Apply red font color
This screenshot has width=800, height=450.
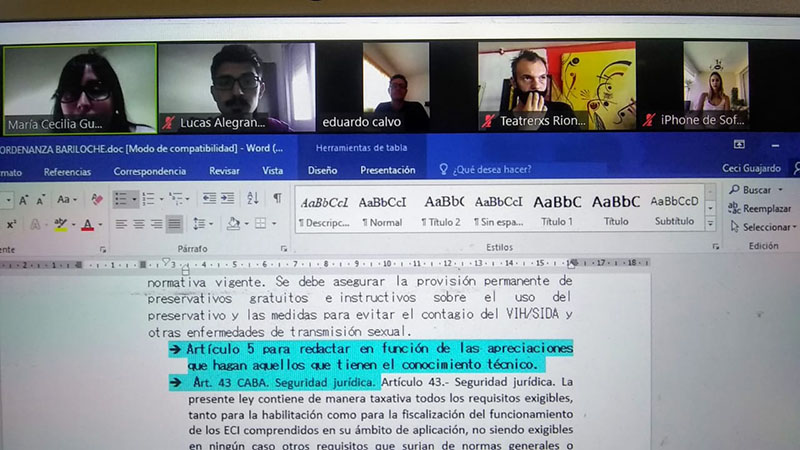pyautogui.click(x=88, y=224)
